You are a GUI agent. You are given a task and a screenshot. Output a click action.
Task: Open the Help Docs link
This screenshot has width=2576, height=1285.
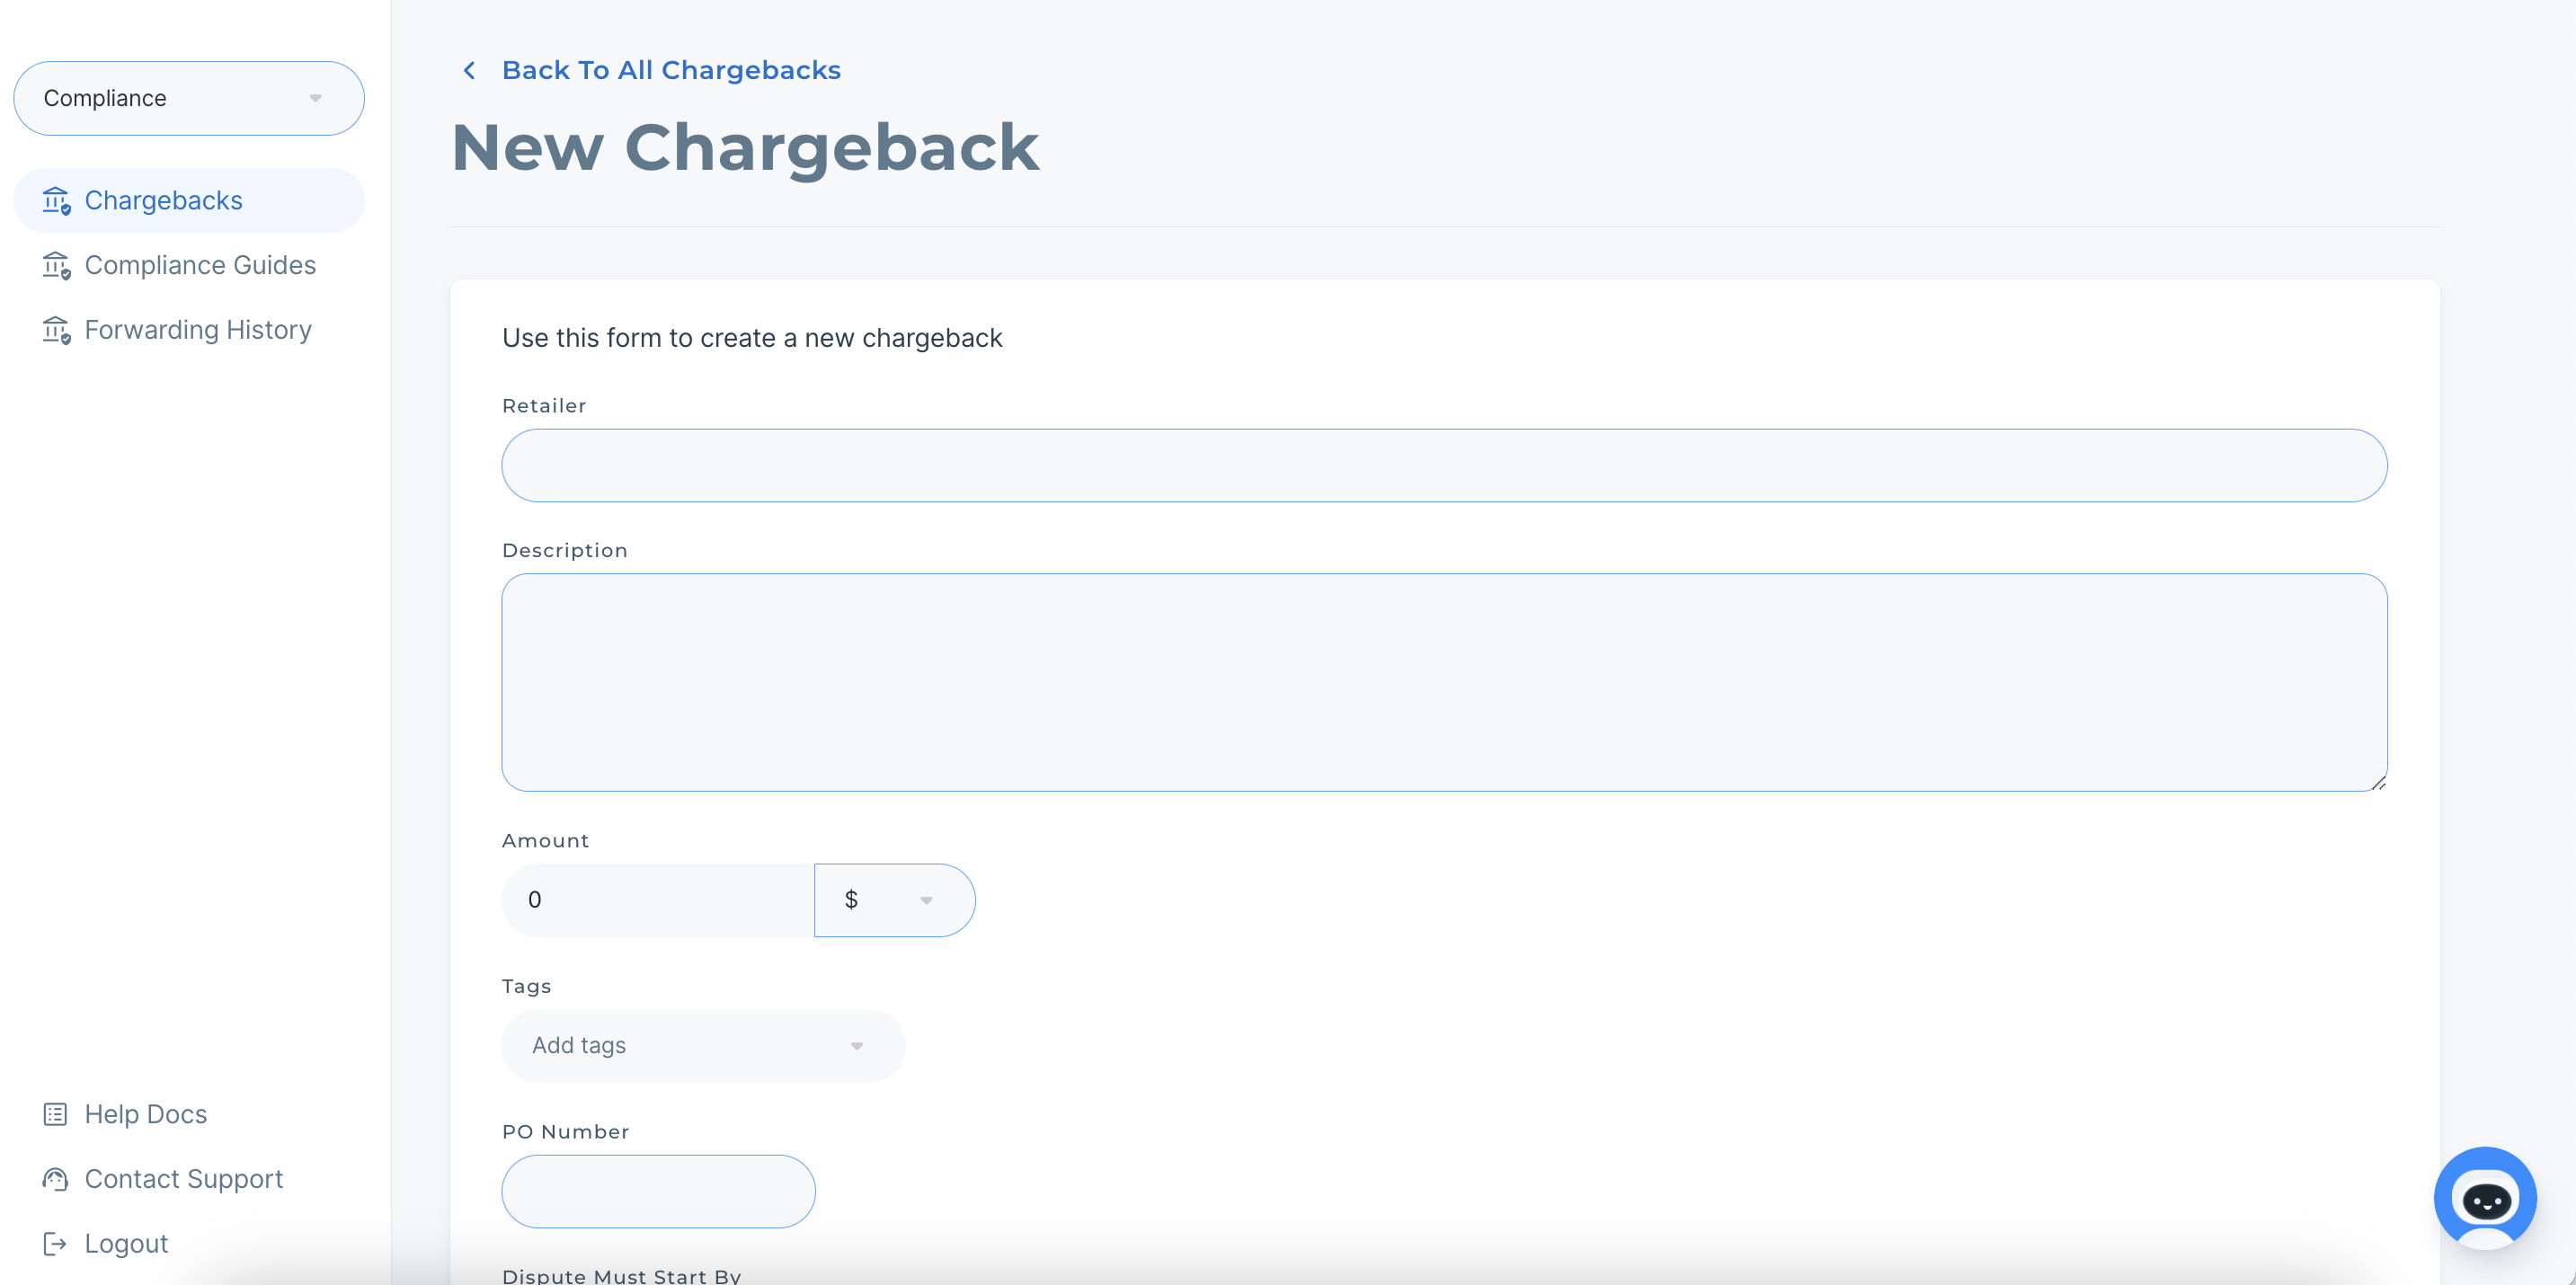(146, 1114)
